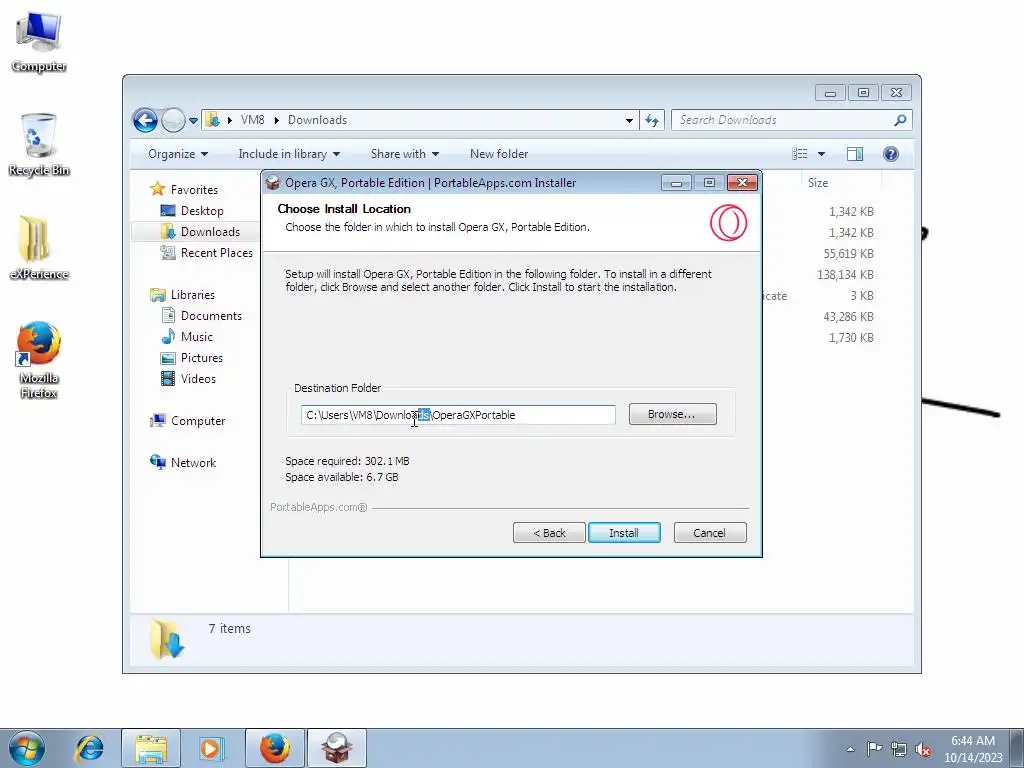Click the 3 KB size entry
The width and height of the screenshot is (1024, 768).
pos(862,296)
